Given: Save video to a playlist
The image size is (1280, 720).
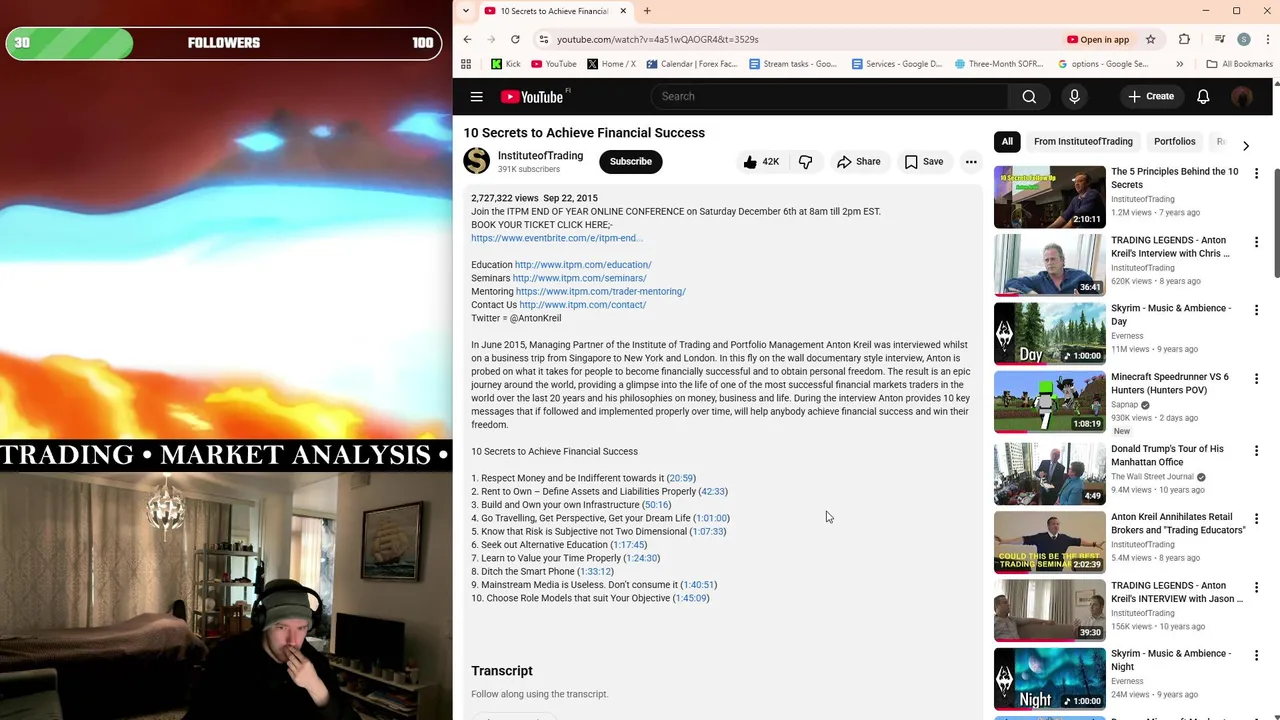Looking at the screenshot, I should tap(924, 162).
